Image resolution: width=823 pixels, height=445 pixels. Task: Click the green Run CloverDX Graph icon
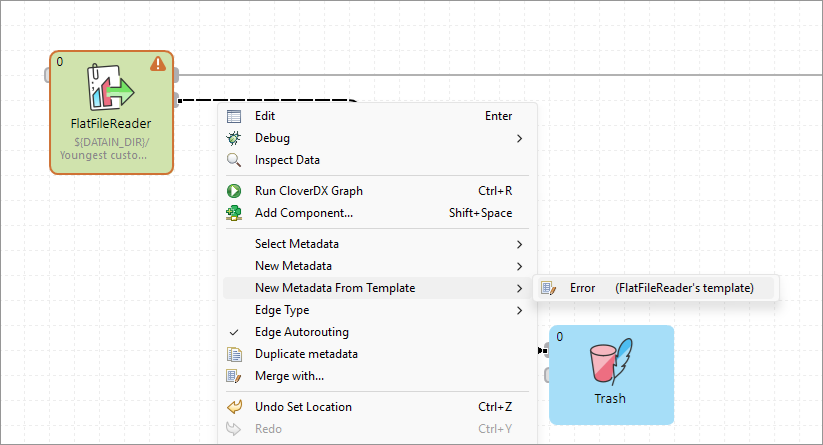tap(234, 191)
